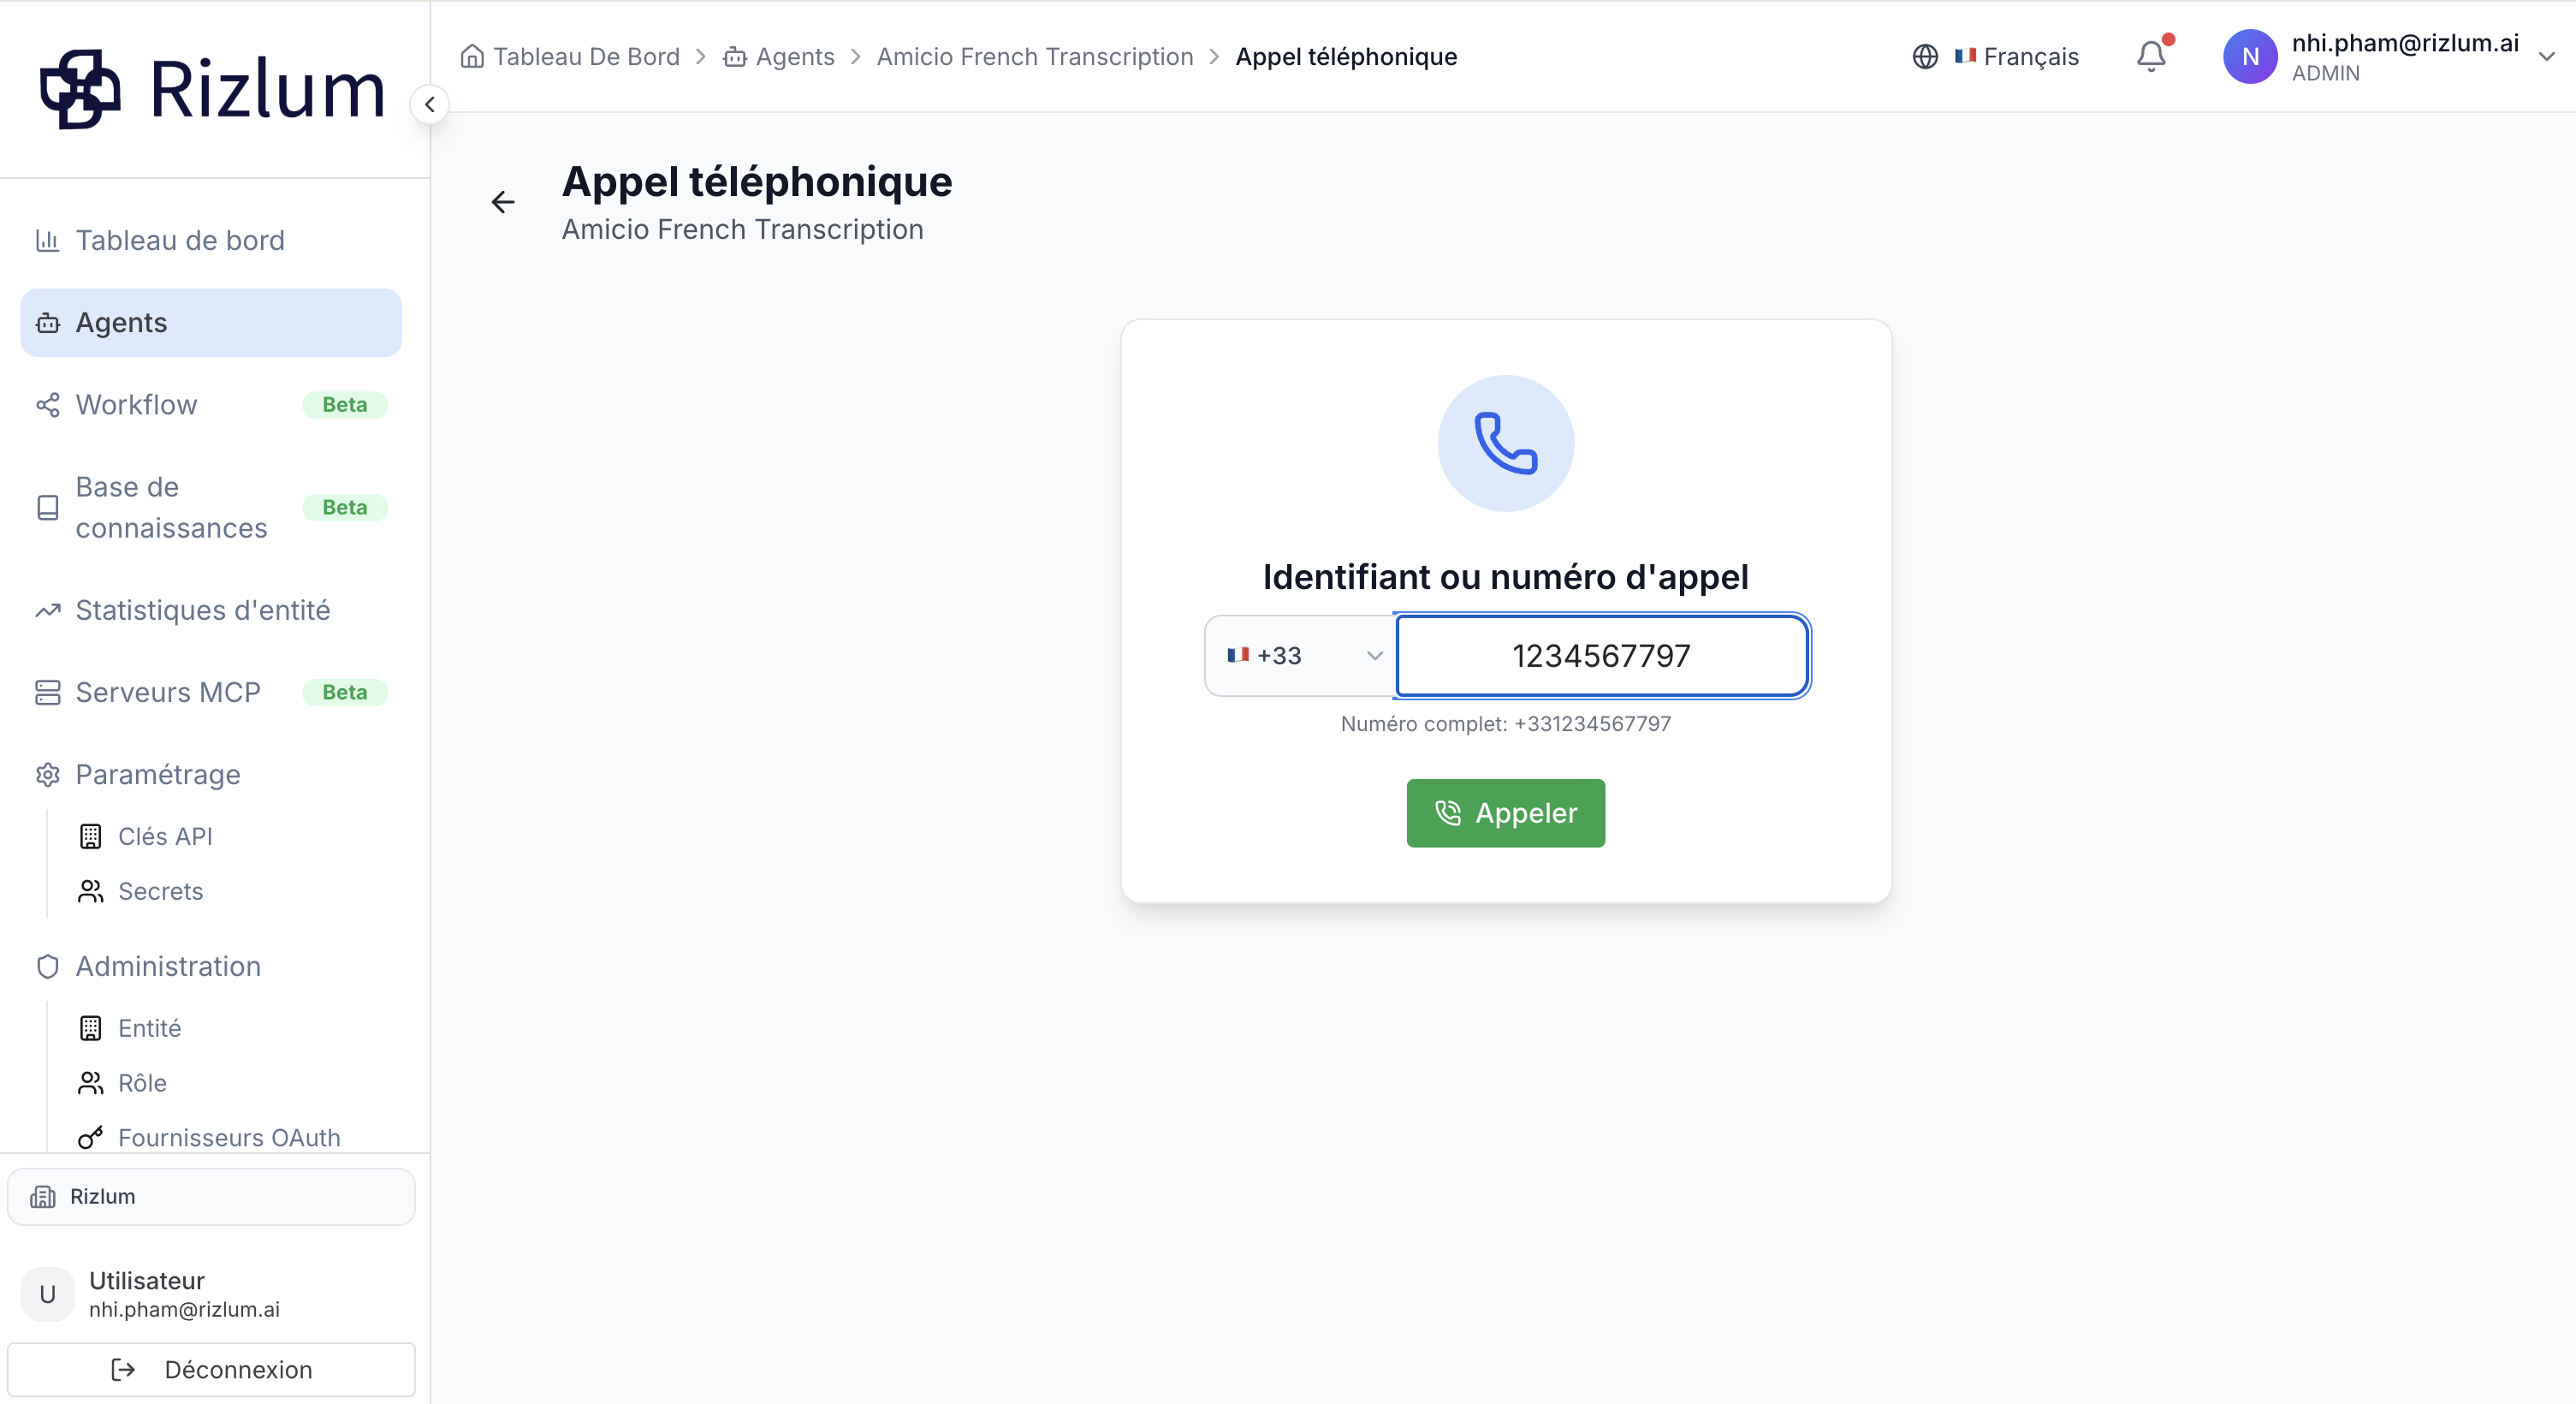
Task: Click the globe language icon
Action: (x=1924, y=57)
